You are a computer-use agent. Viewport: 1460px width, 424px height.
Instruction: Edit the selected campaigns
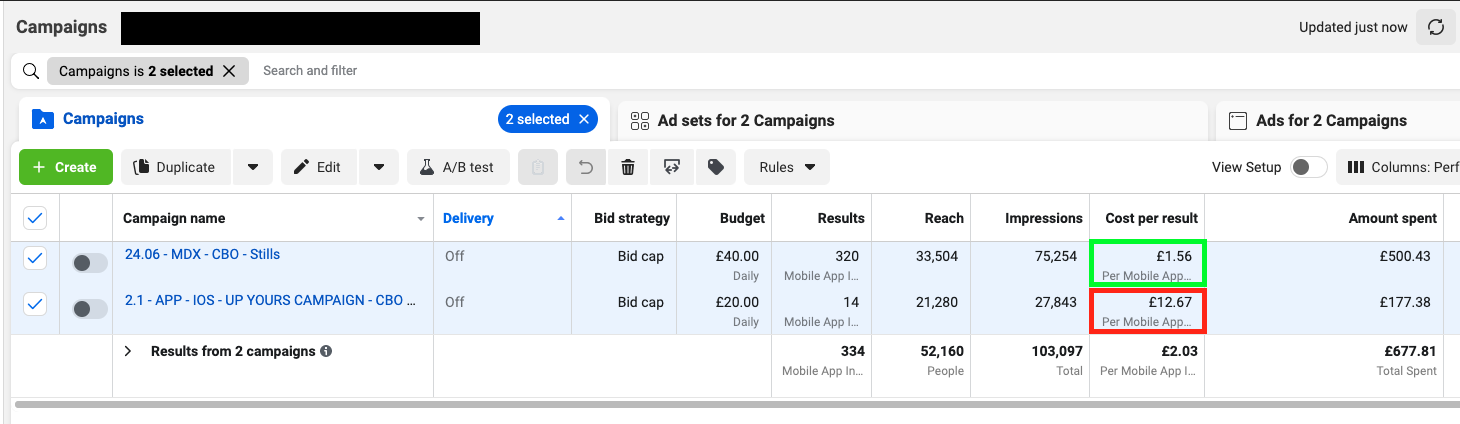point(318,167)
